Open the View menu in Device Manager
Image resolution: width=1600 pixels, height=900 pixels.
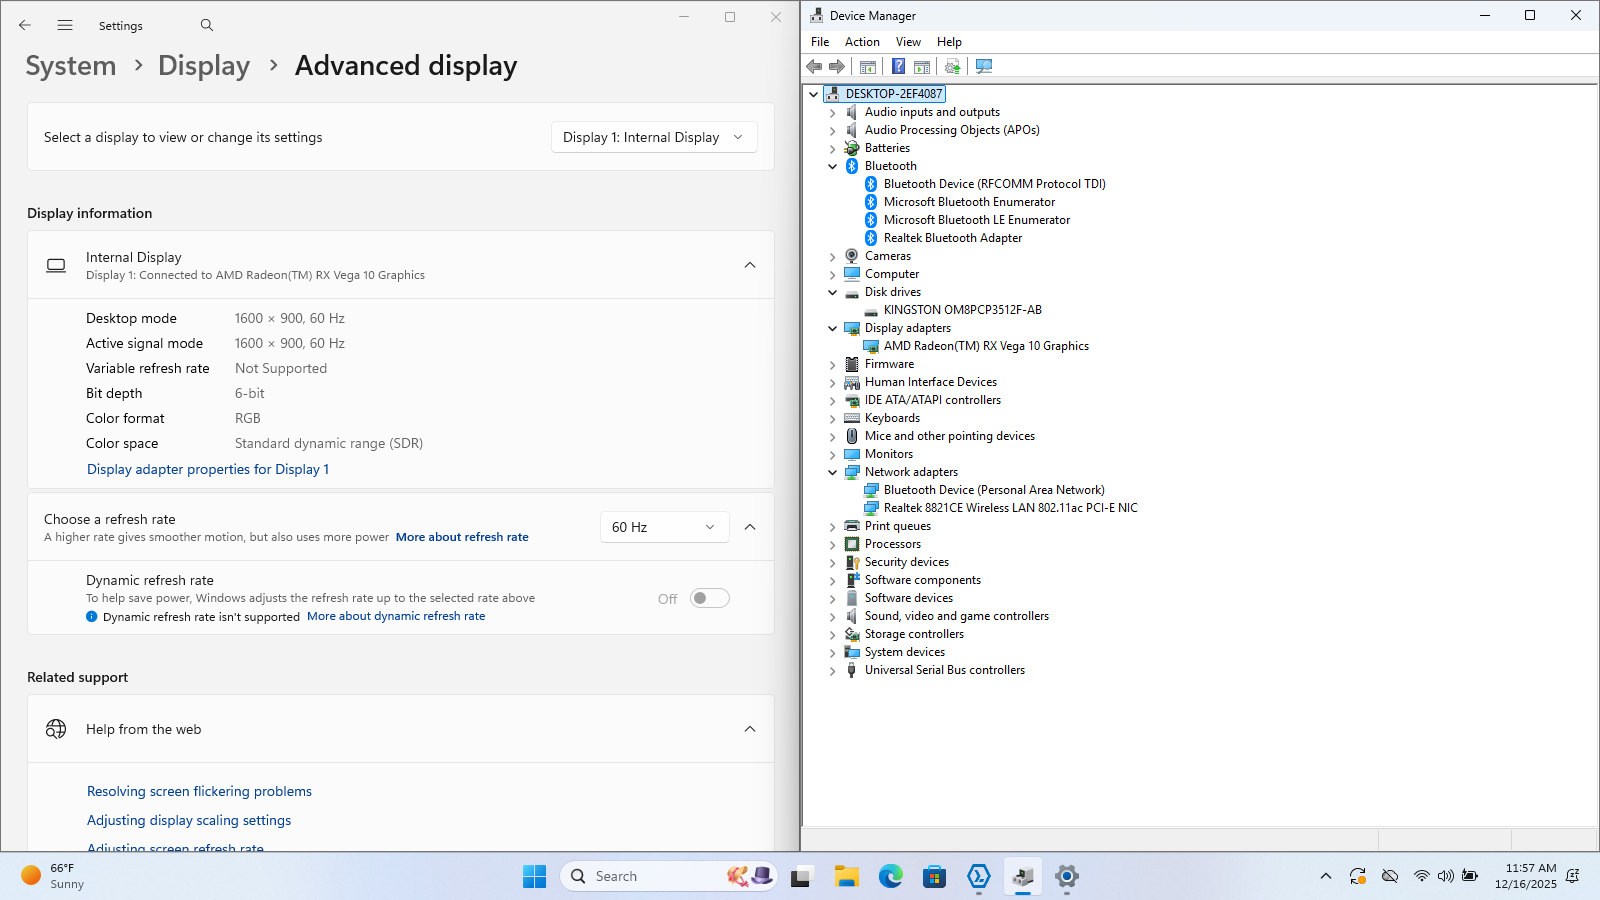click(908, 42)
